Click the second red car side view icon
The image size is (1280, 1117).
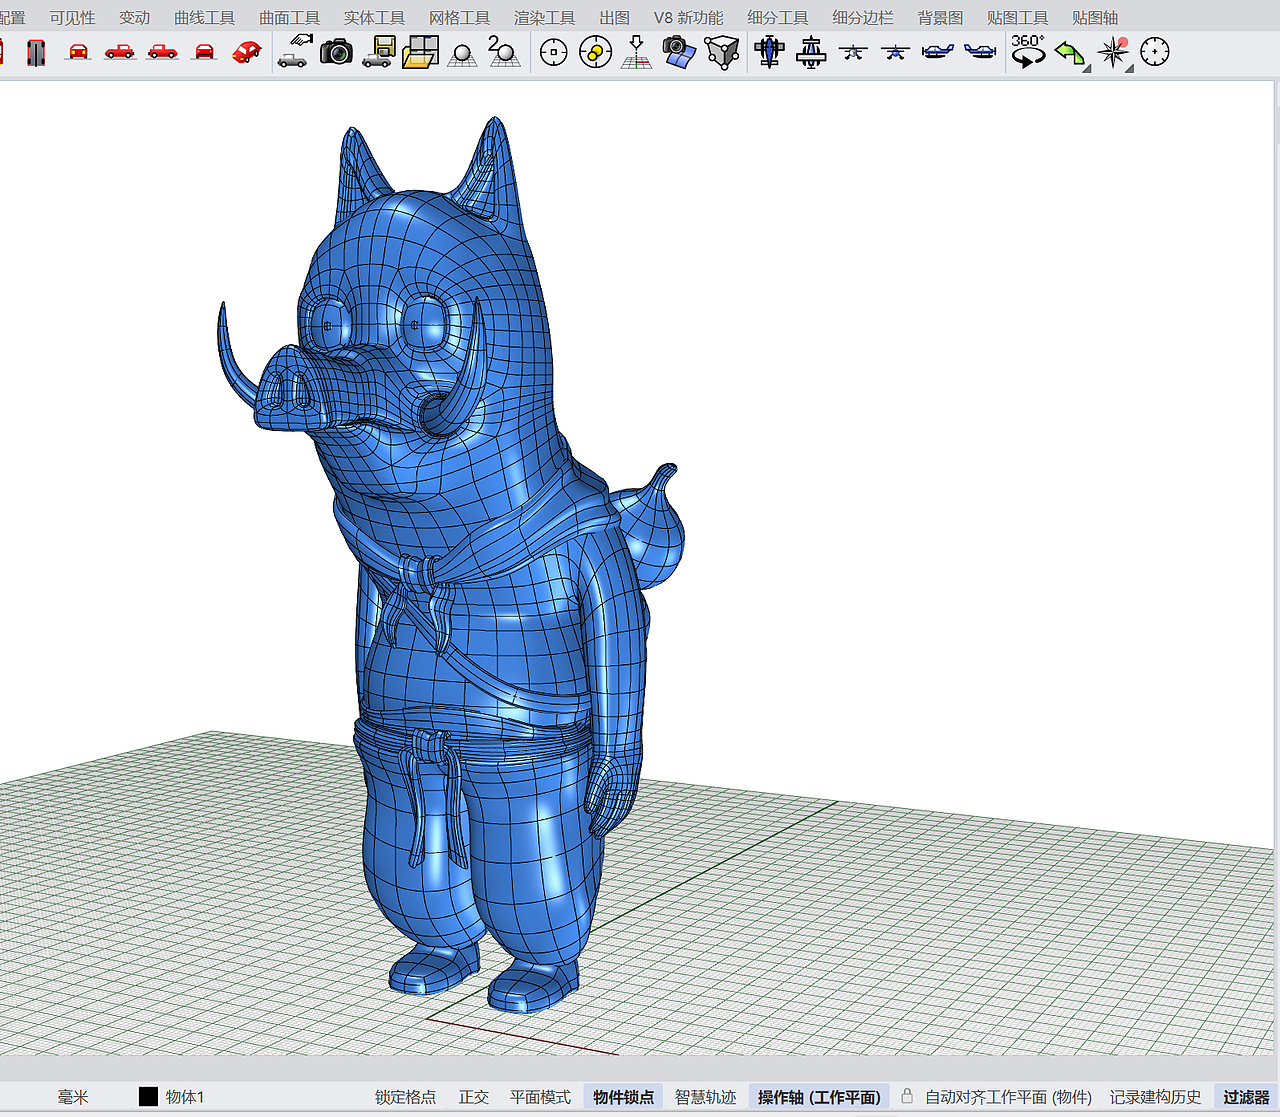pyautogui.click(x=162, y=52)
